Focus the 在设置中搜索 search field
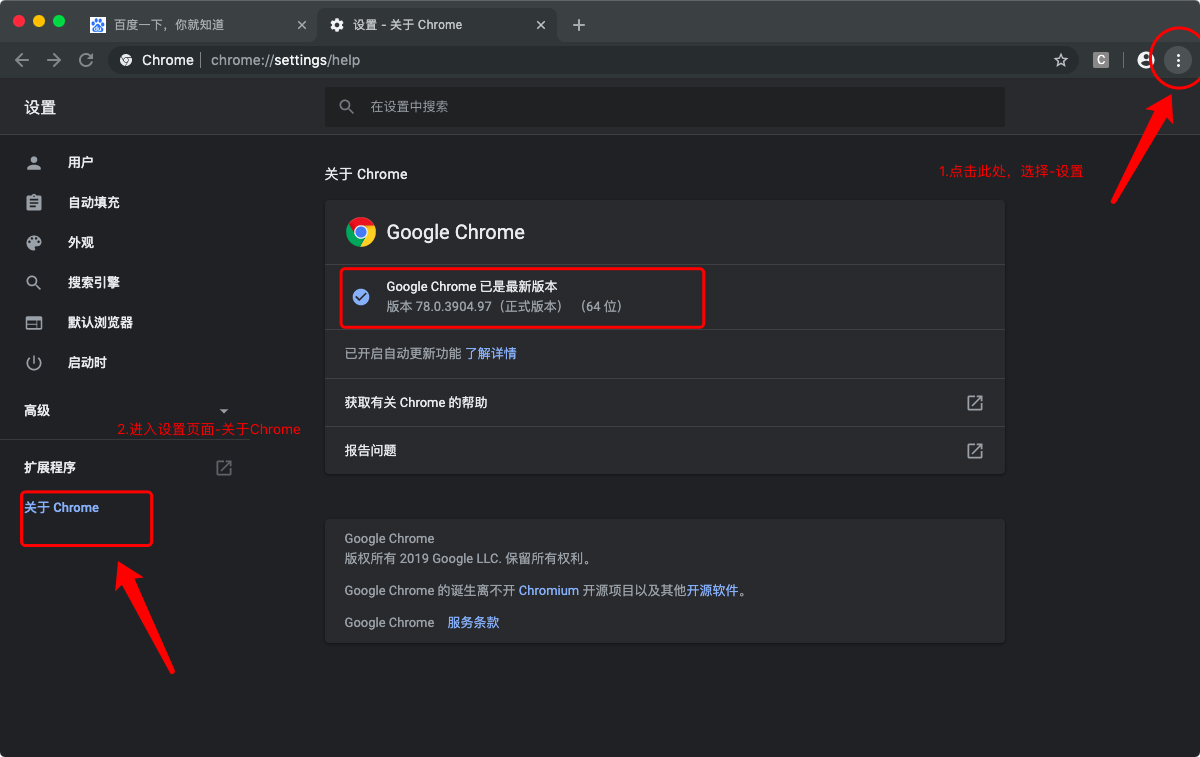The image size is (1200, 757). 664,106
